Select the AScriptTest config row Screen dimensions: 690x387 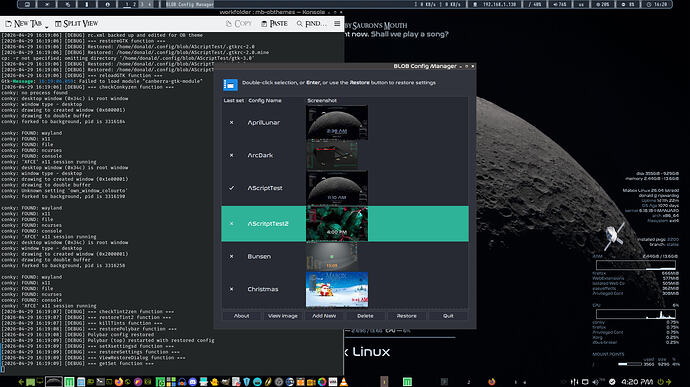[x=345, y=188]
